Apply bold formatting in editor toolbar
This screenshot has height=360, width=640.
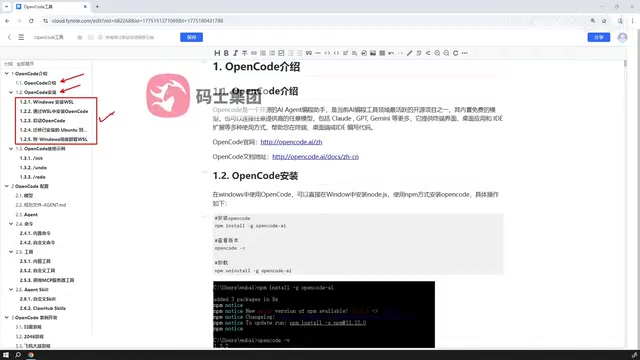(226, 53)
